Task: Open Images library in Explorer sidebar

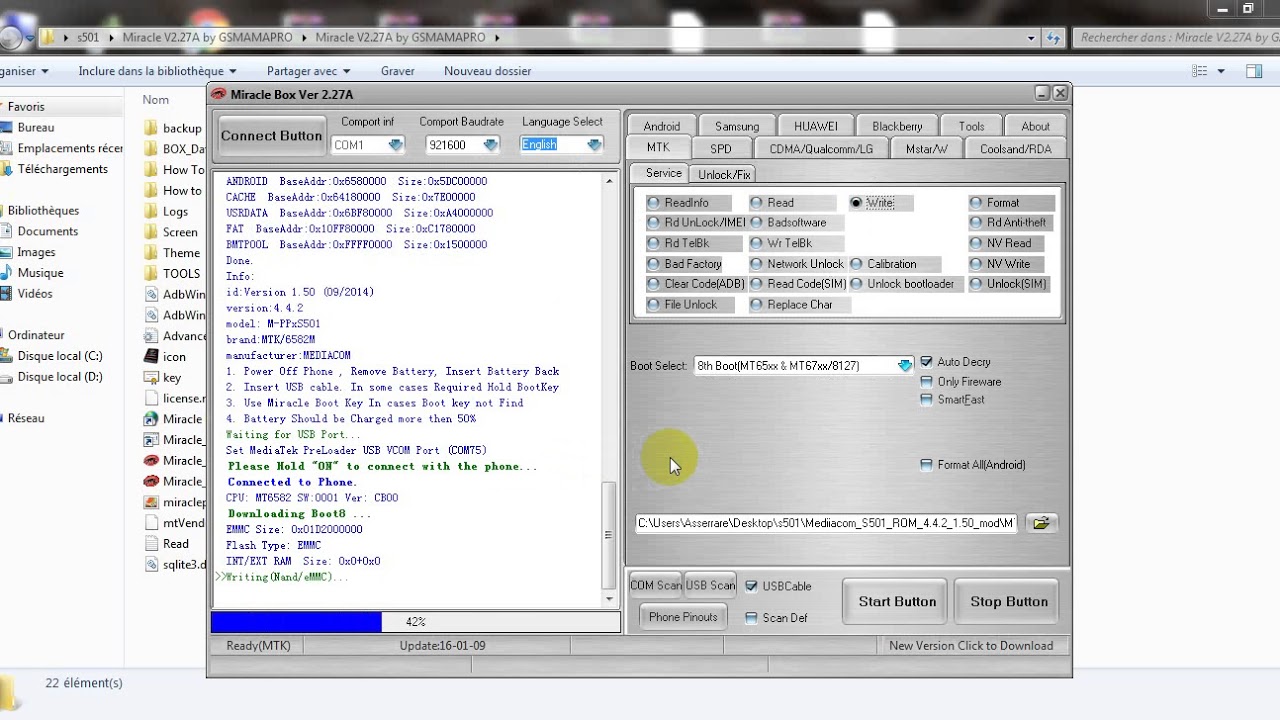Action: tap(36, 252)
